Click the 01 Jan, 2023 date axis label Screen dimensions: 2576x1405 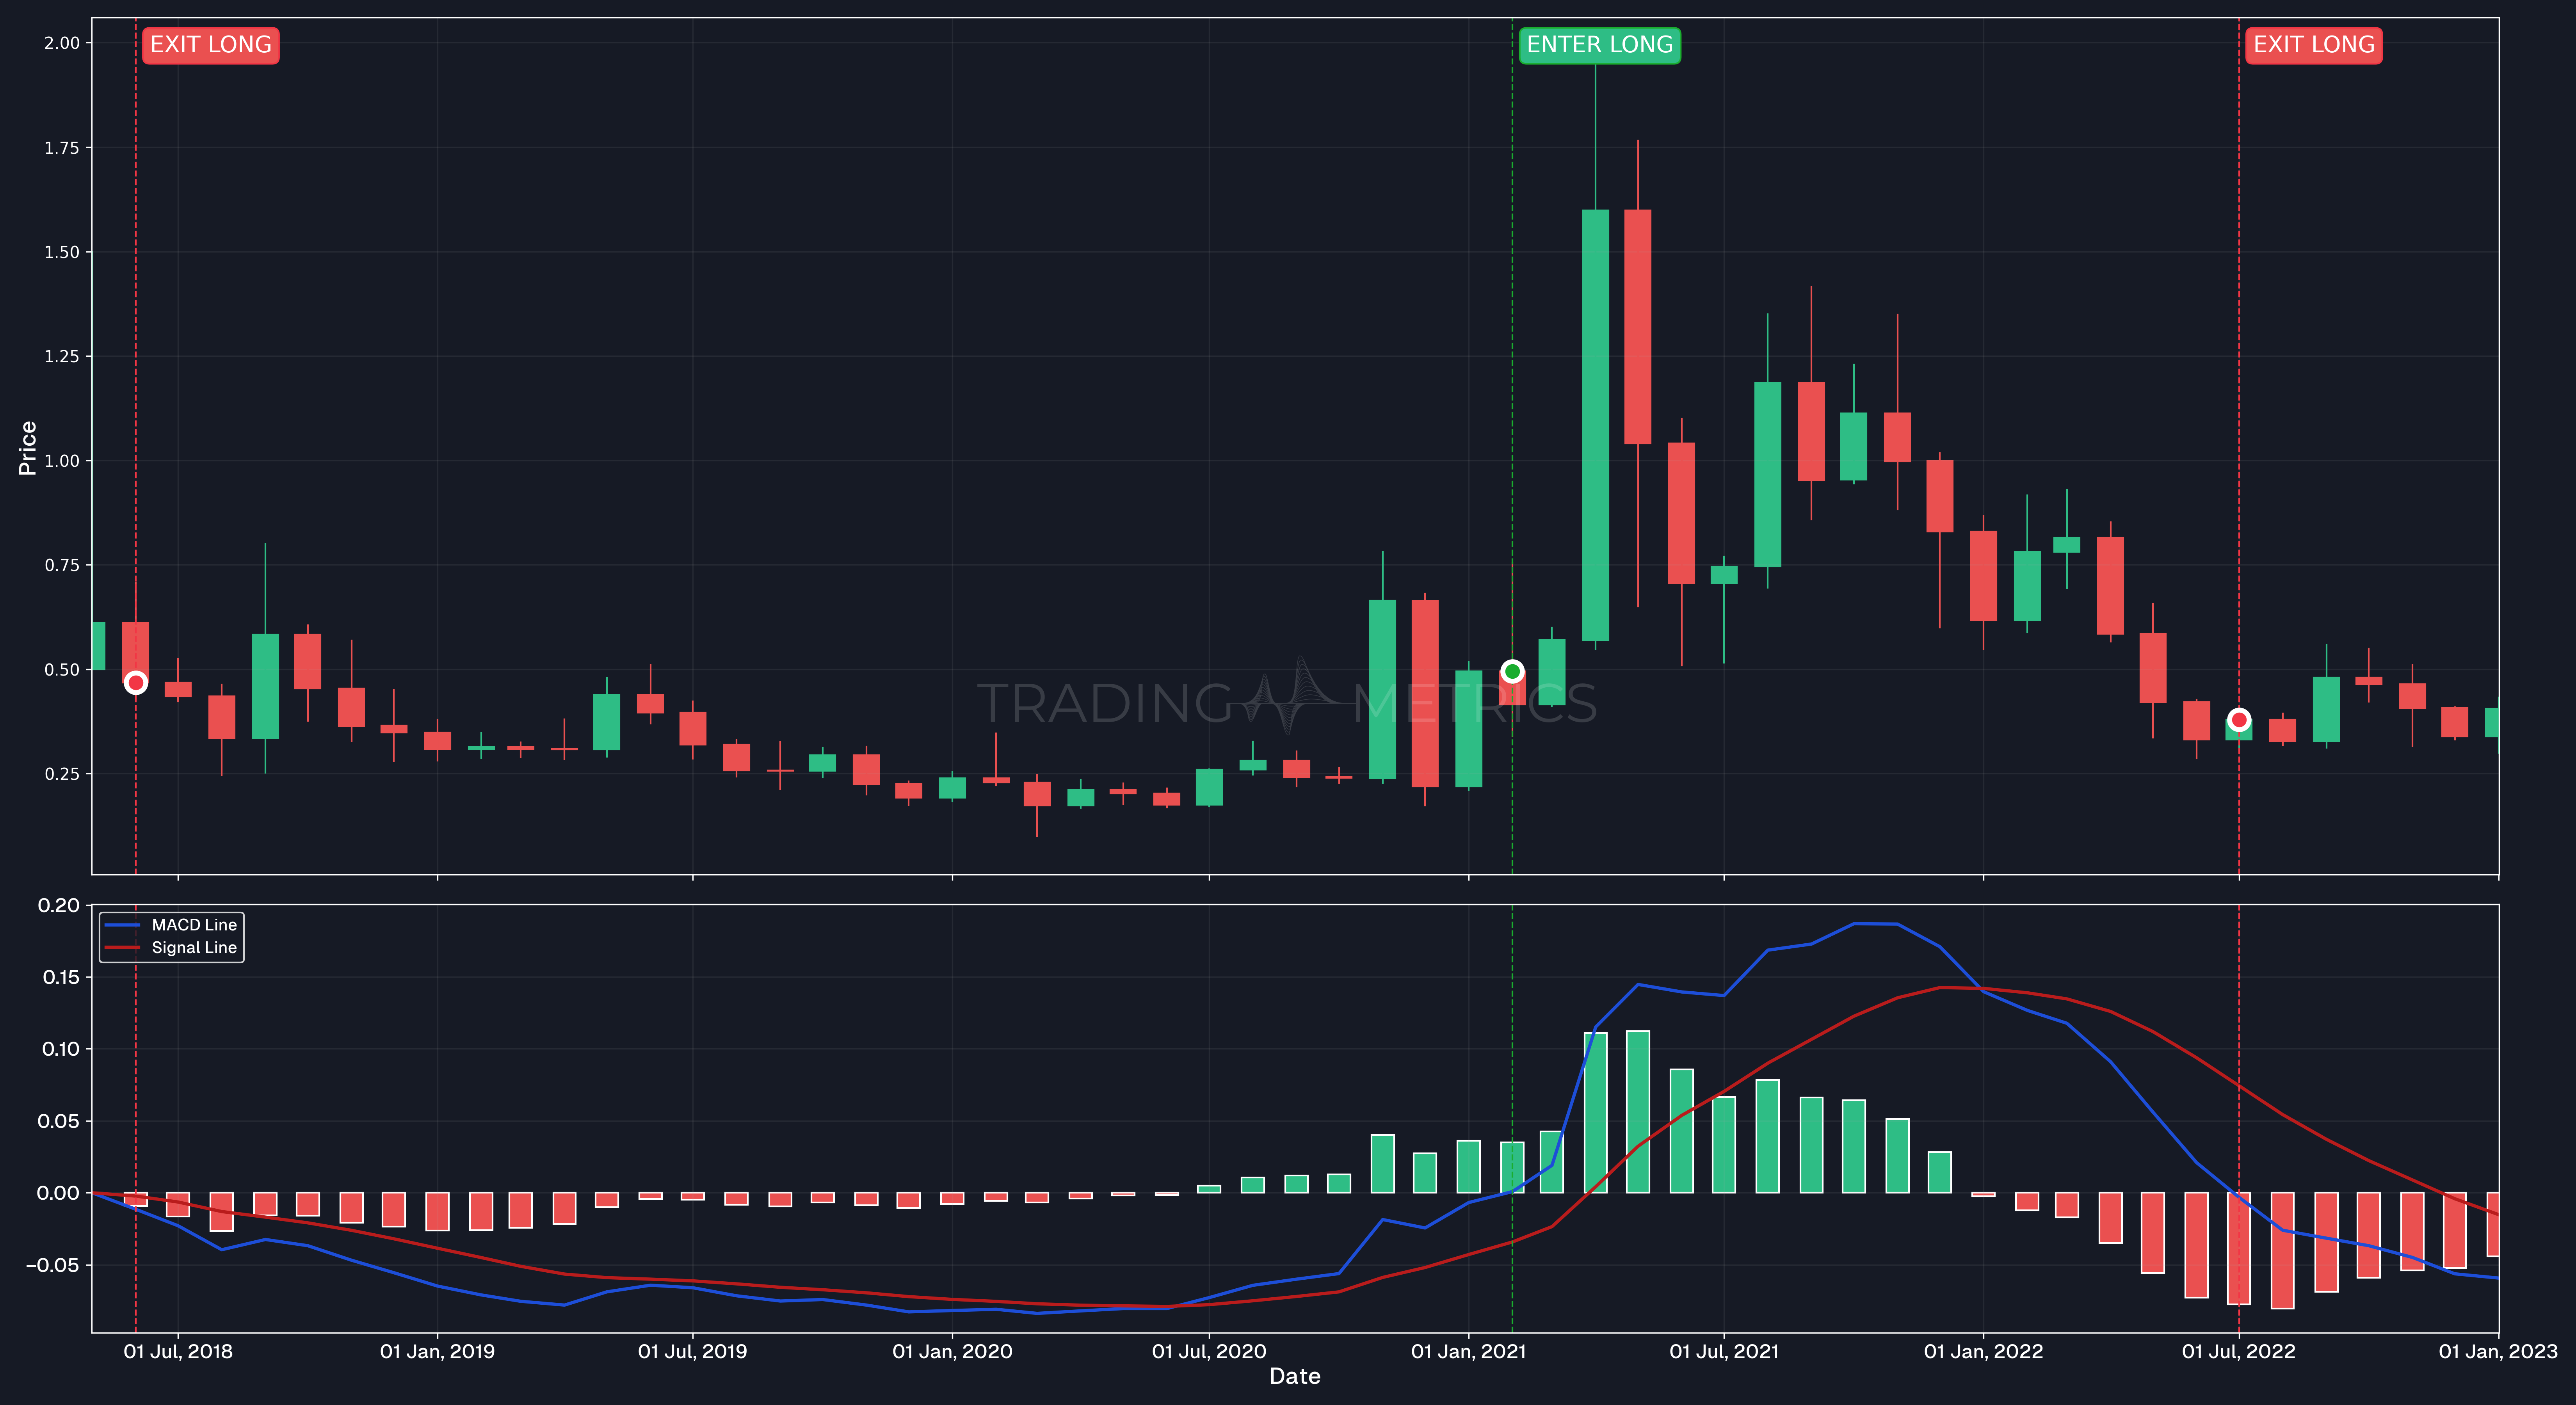(2498, 1352)
